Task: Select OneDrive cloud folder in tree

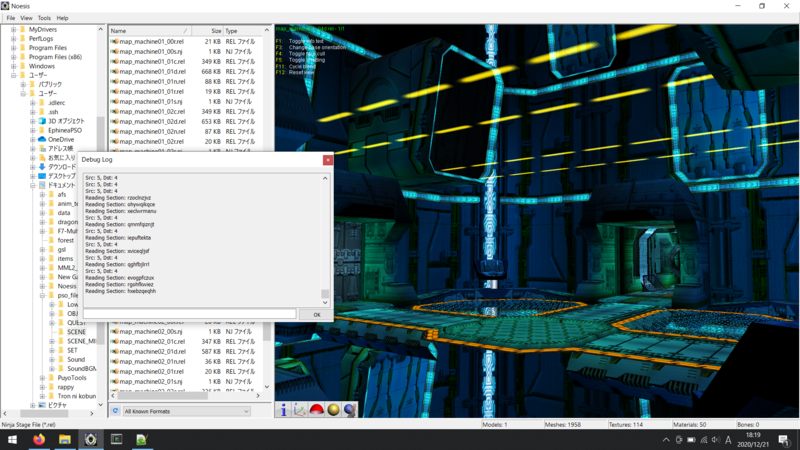Action: pos(61,139)
